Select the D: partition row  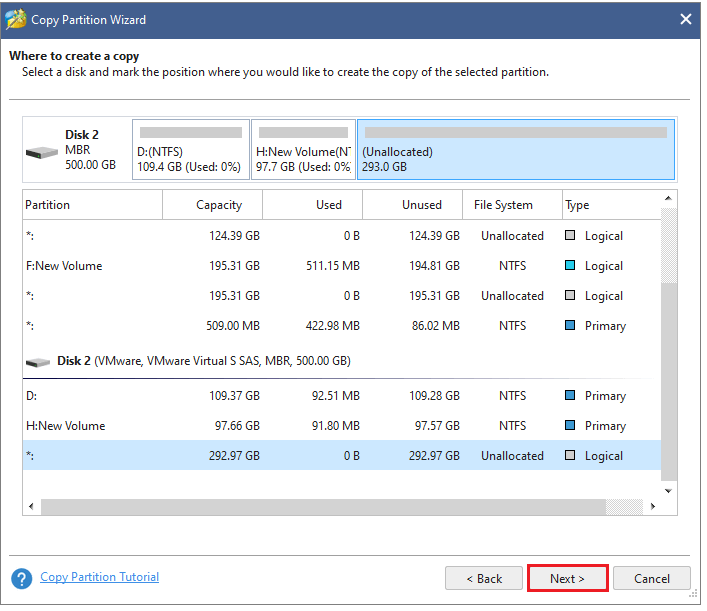(x=342, y=395)
